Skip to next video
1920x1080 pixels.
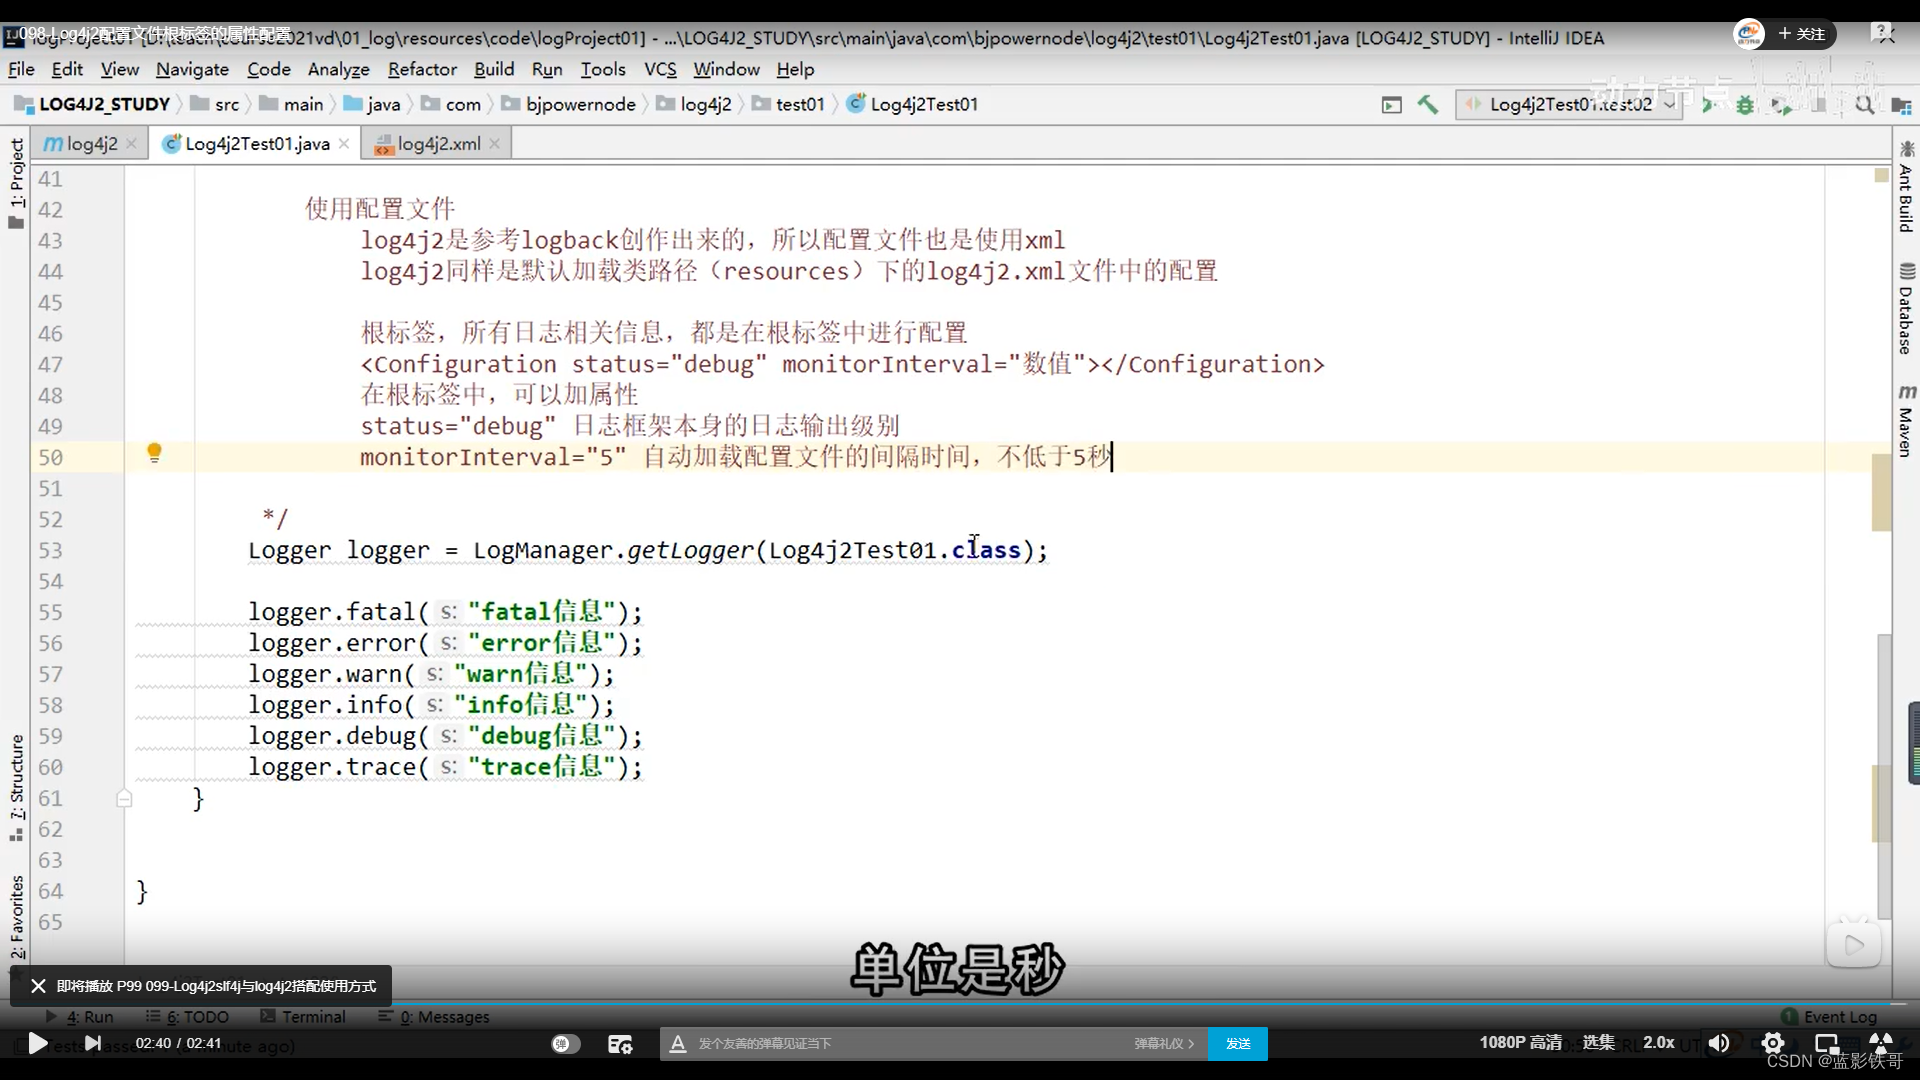pyautogui.click(x=93, y=1043)
